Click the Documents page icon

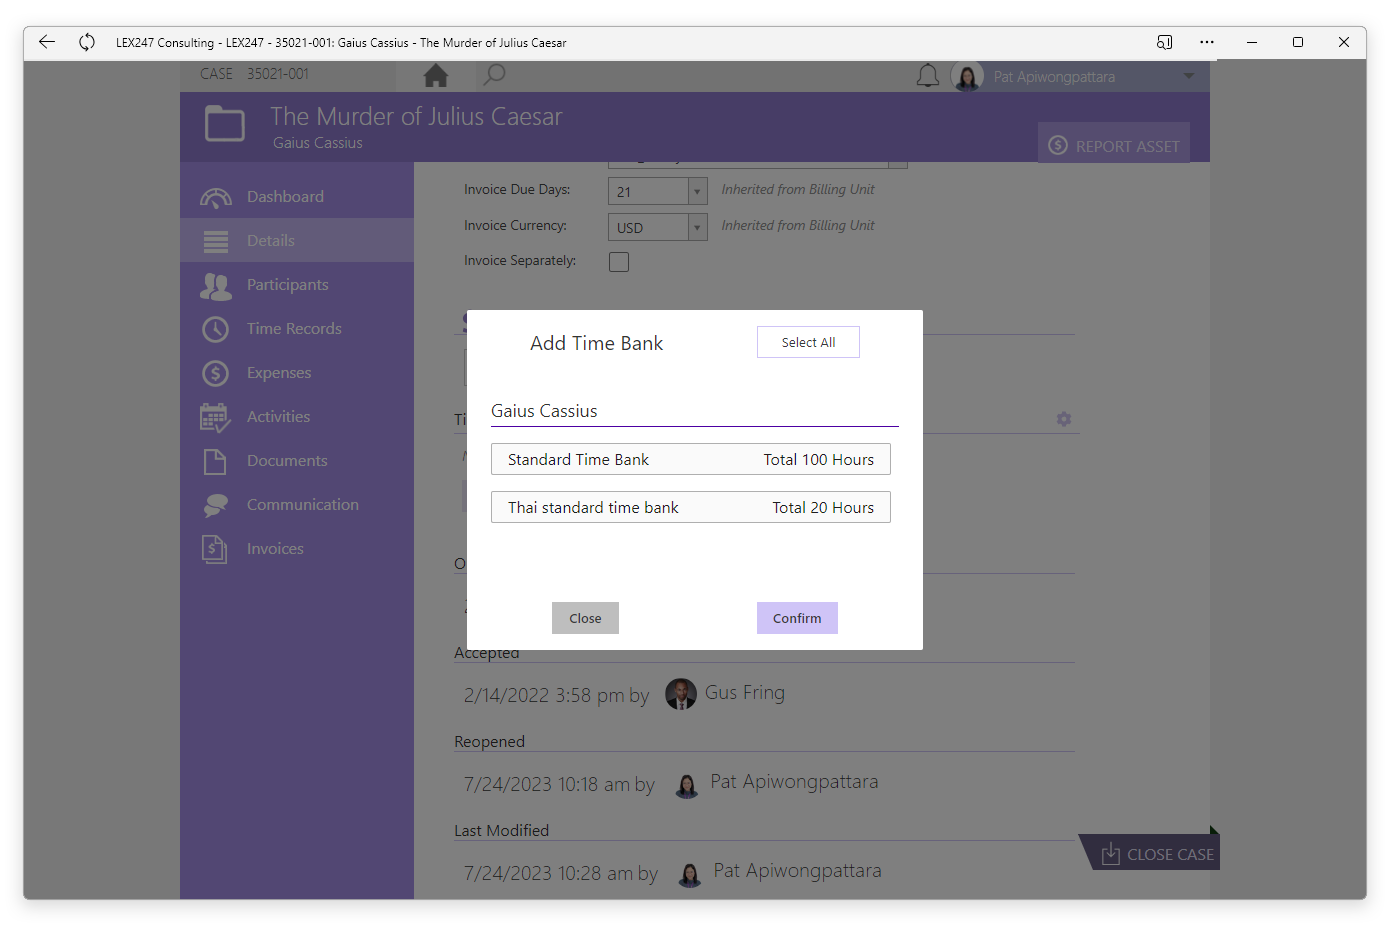[215, 461]
